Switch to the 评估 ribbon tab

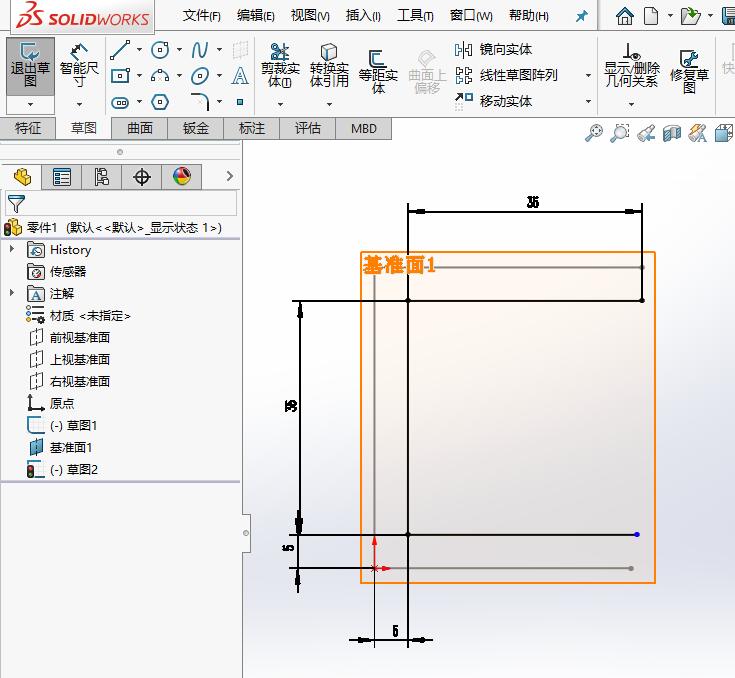pyautogui.click(x=308, y=128)
